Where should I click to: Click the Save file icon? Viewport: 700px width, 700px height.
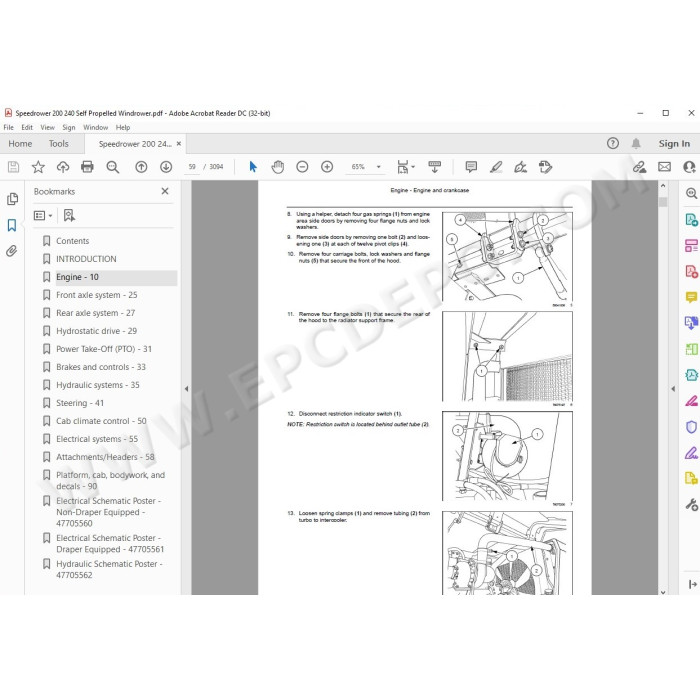pos(13,167)
